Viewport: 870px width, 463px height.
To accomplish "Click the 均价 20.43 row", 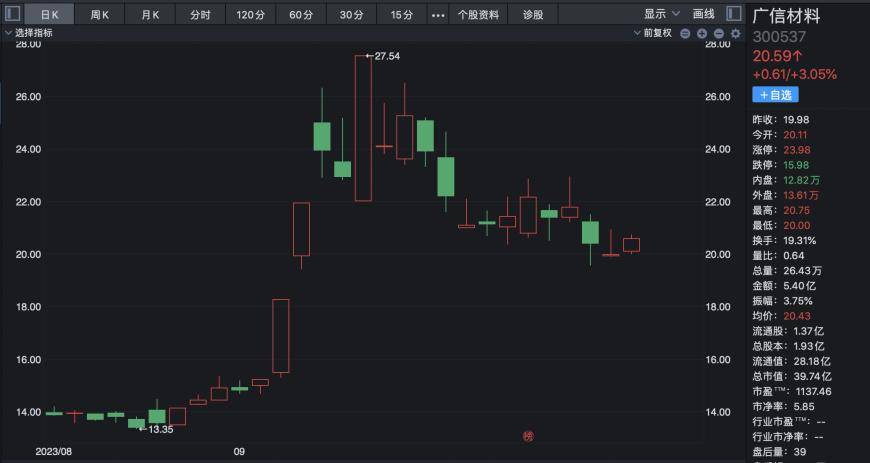I will 781,316.
